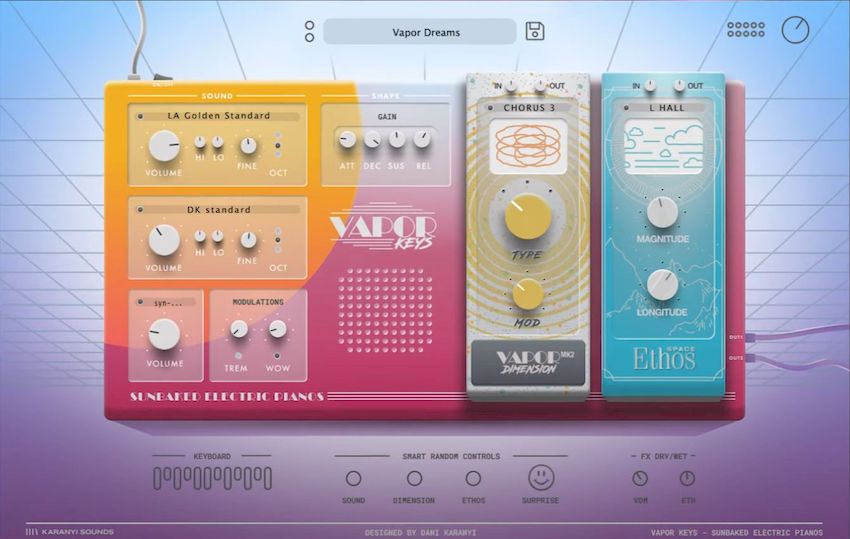Screen dimensions: 850x539
Task: Save the Vapor Dreams preset
Action: coord(535,31)
